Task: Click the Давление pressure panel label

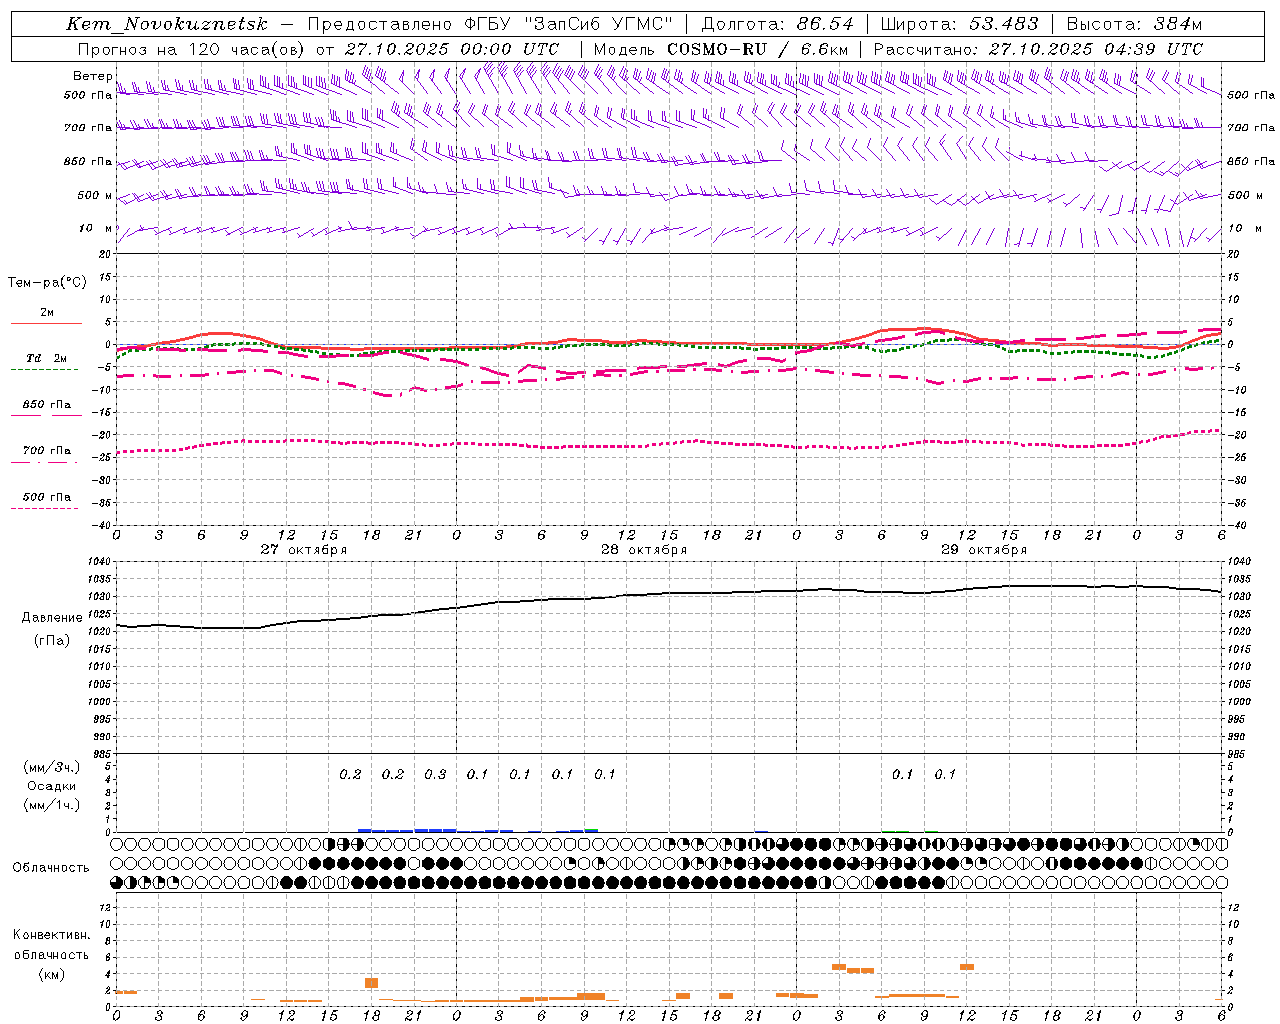Action: [x=52, y=618]
